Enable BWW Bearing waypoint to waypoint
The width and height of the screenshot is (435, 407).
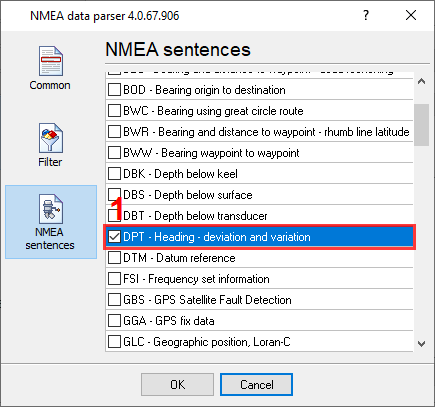pos(114,153)
